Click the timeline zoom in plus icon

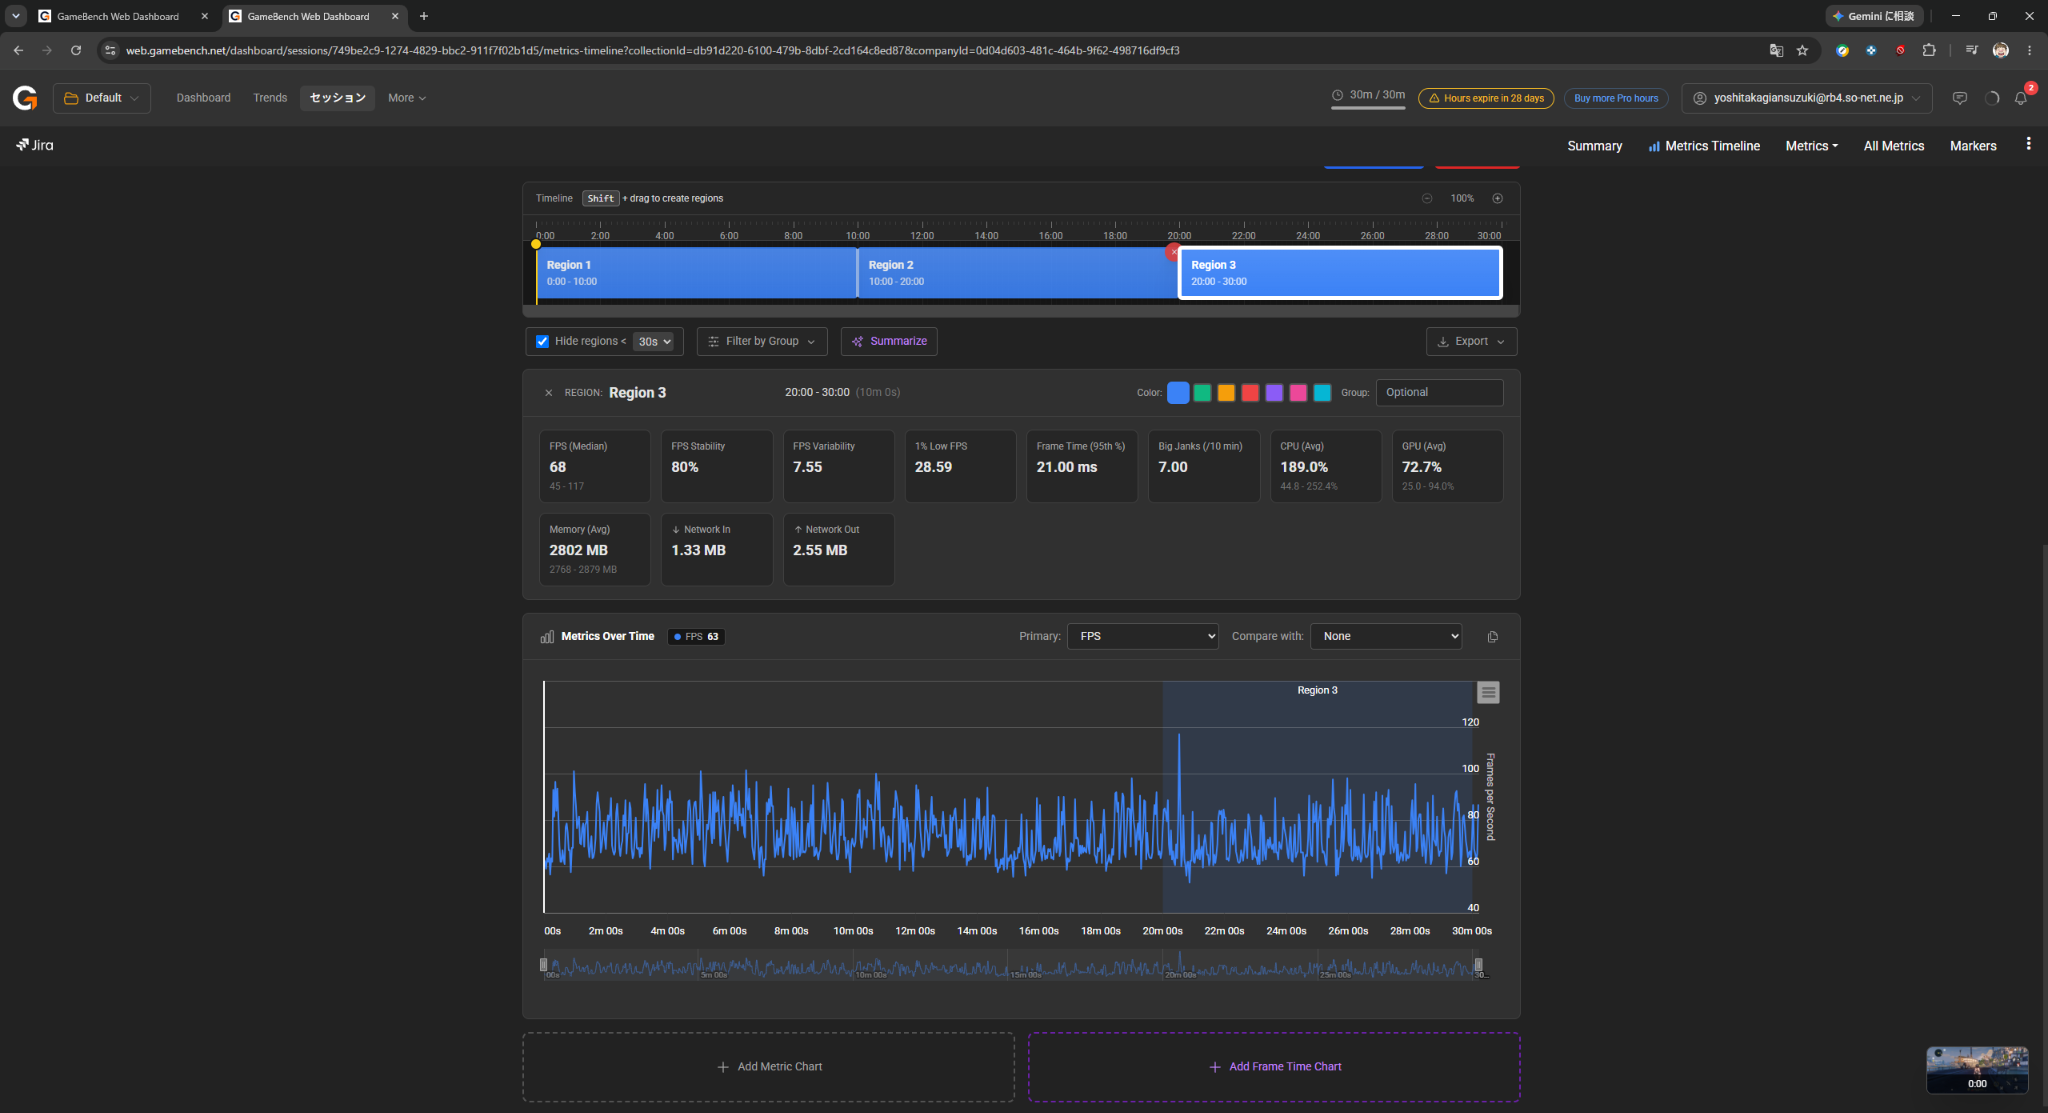click(1497, 198)
